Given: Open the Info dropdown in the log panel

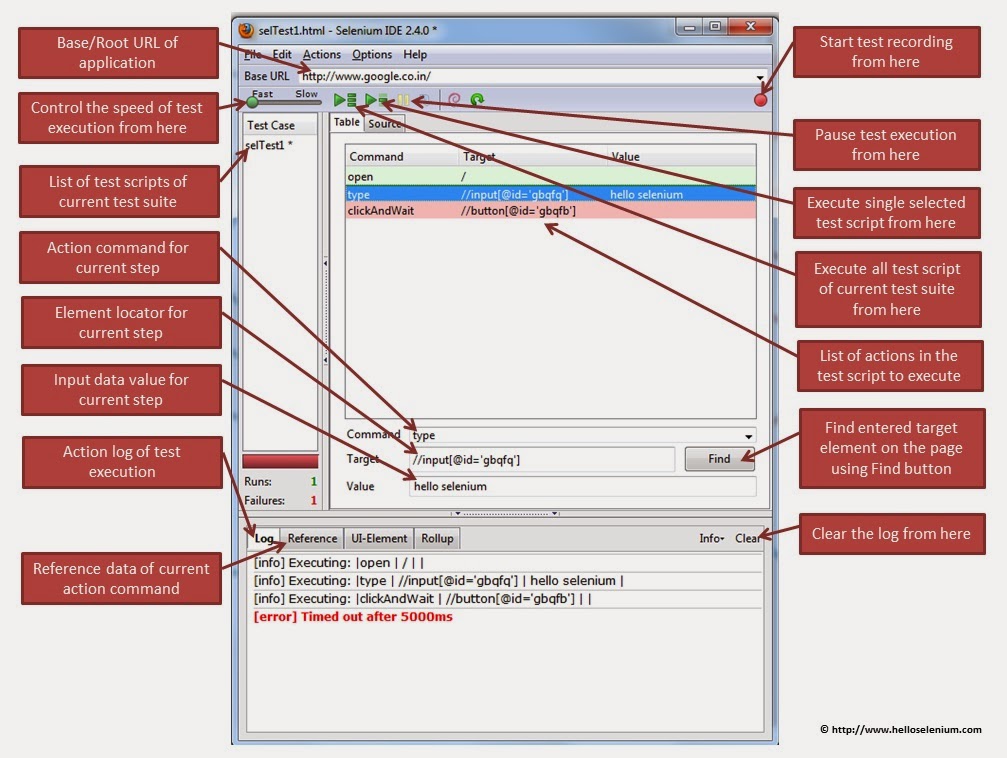Looking at the screenshot, I should (x=711, y=538).
